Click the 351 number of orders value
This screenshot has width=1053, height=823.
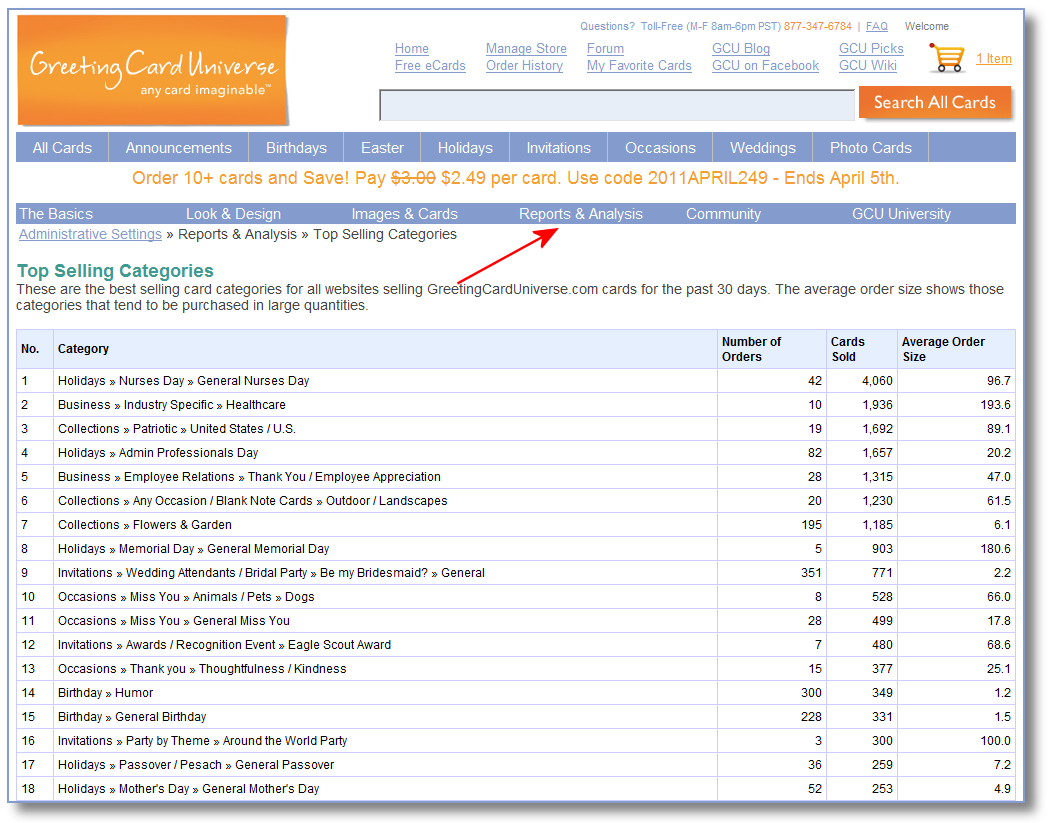811,573
